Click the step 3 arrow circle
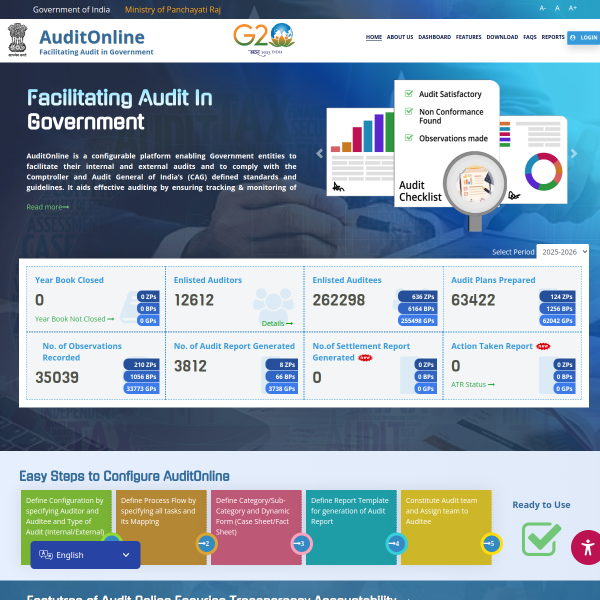This screenshot has height=600, width=600. point(302,543)
